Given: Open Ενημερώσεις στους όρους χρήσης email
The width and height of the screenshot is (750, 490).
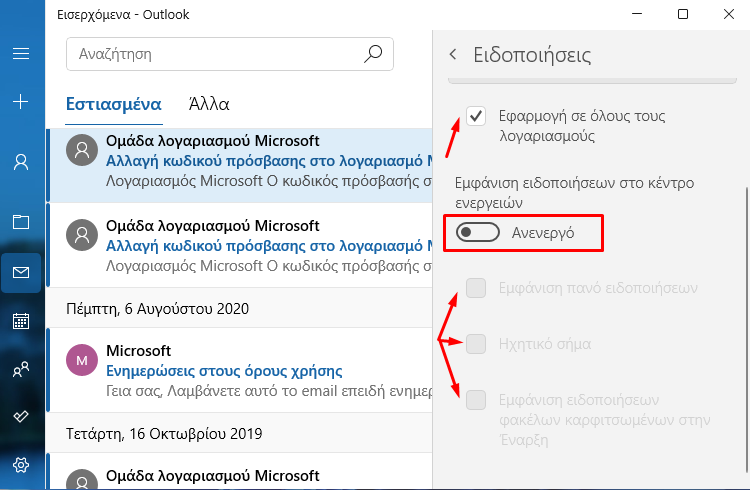Looking at the screenshot, I should point(239,370).
